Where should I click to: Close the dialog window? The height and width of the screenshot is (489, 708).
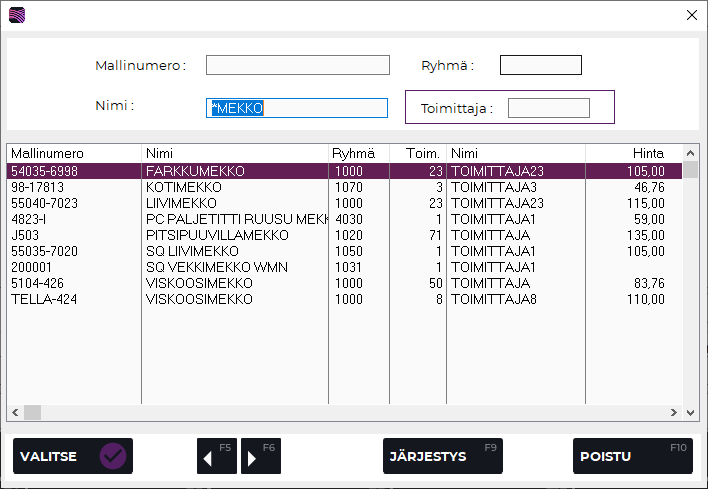click(691, 15)
